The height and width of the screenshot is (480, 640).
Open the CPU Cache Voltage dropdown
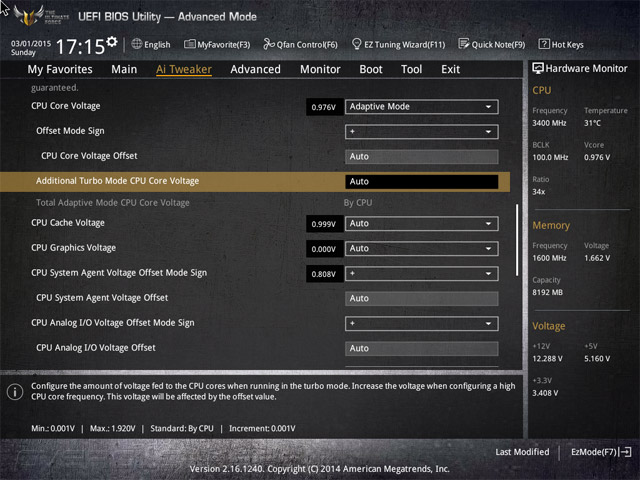pos(422,223)
